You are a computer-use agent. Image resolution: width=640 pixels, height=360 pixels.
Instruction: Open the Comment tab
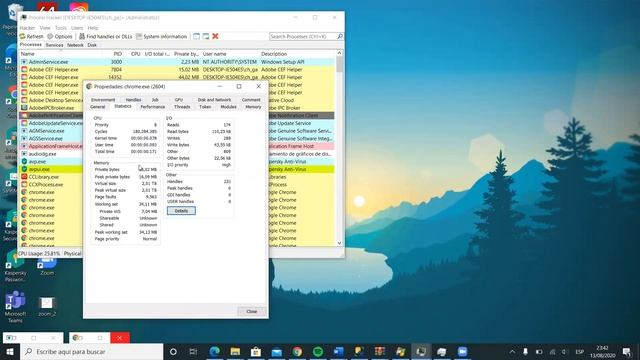(x=251, y=100)
